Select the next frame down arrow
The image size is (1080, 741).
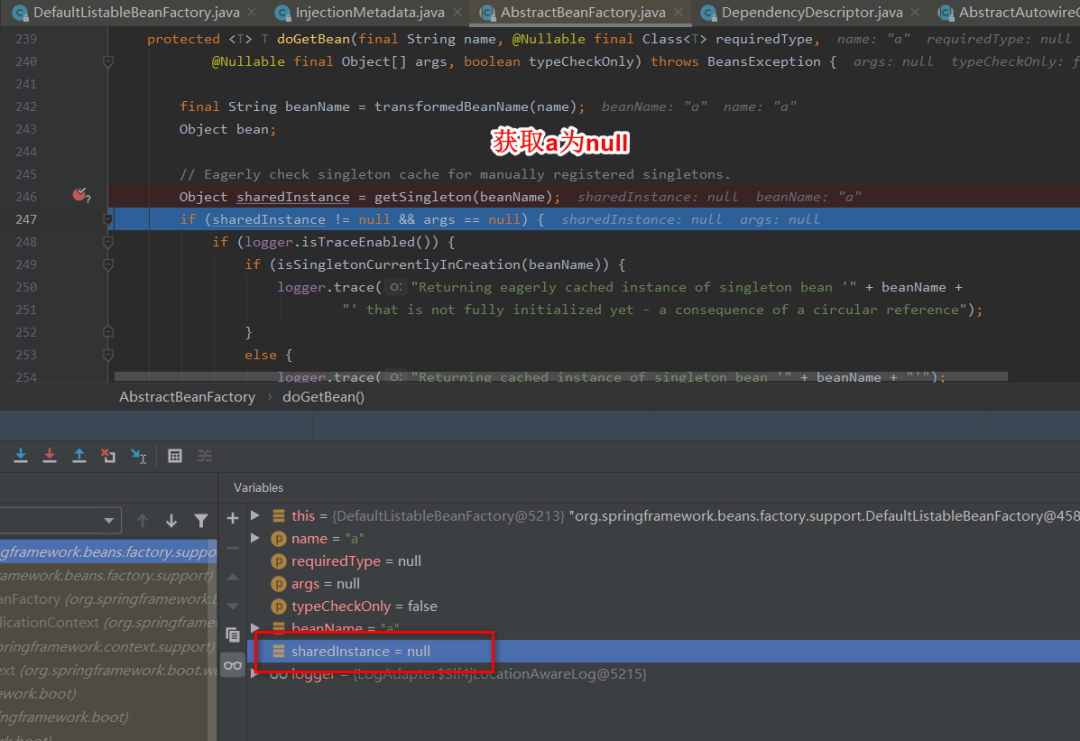tap(171, 521)
